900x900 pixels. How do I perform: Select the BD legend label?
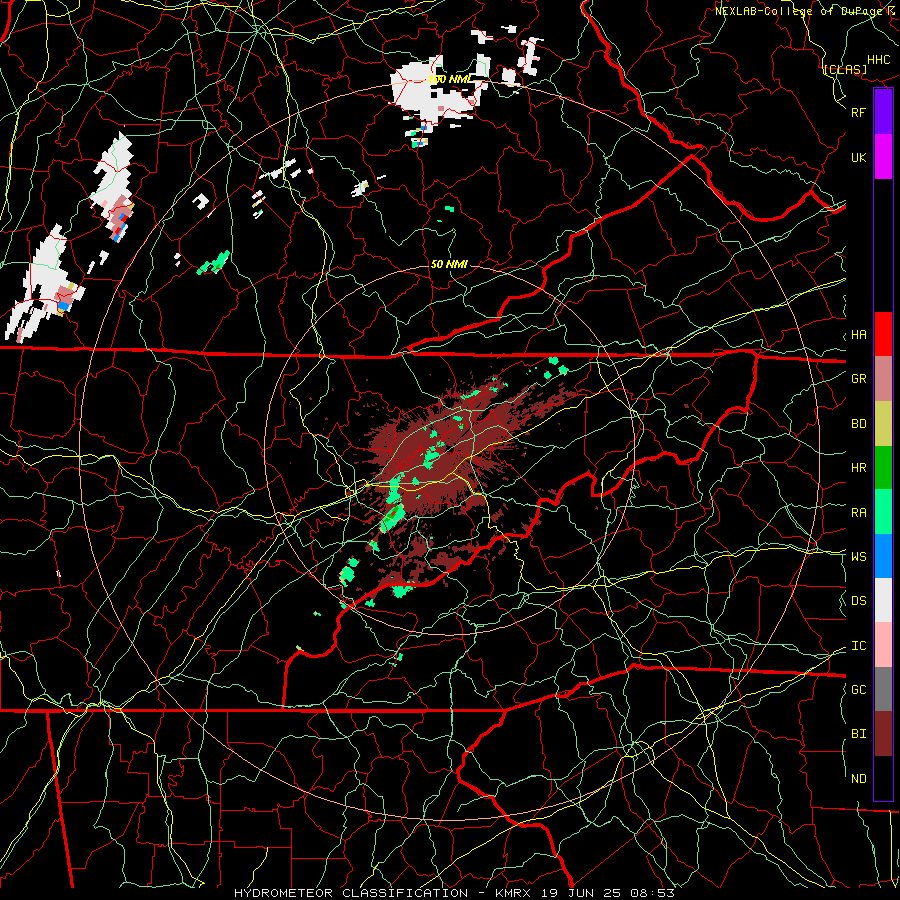(858, 424)
